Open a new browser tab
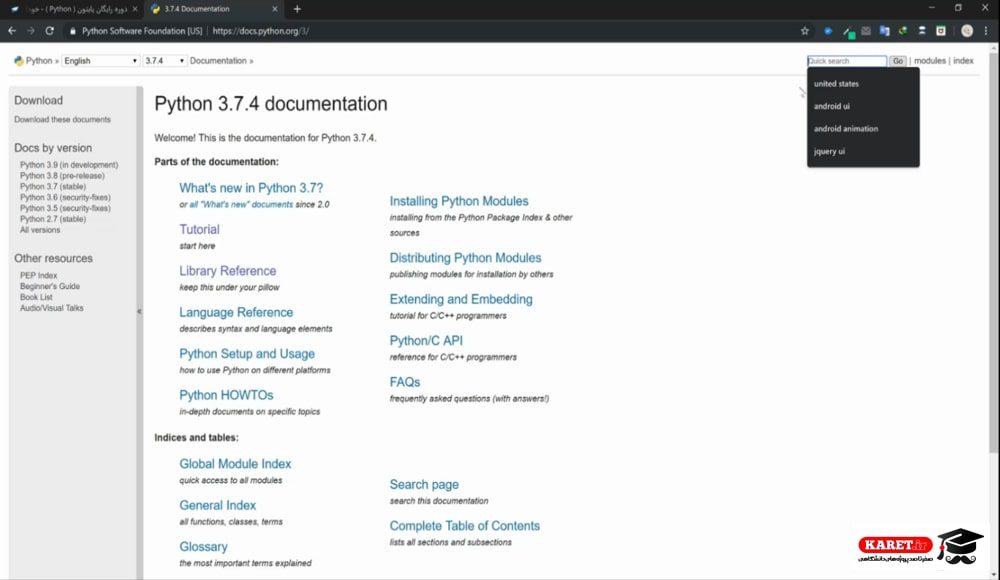This screenshot has height=580, width=1000. [x=297, y=9]
